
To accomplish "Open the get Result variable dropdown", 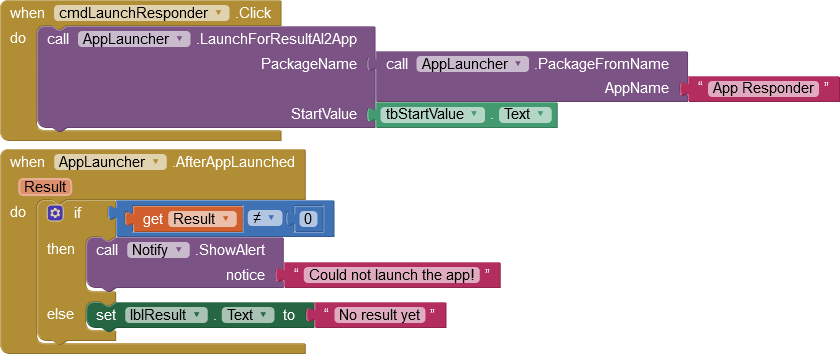I will click(x=202, y=219).
